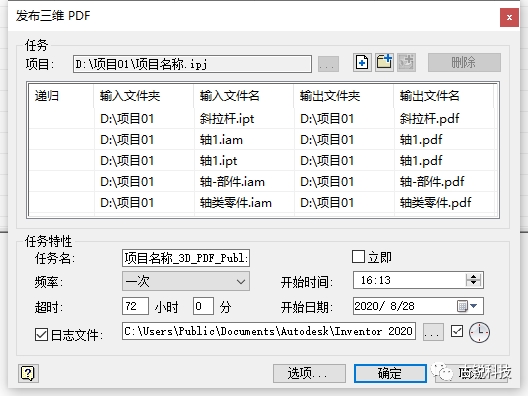Image resolution: width=528 pixels, height=396 pixels.
Task: Uncheck the 日志文件 log file checkbox
Action: click(x=41, y=335)
